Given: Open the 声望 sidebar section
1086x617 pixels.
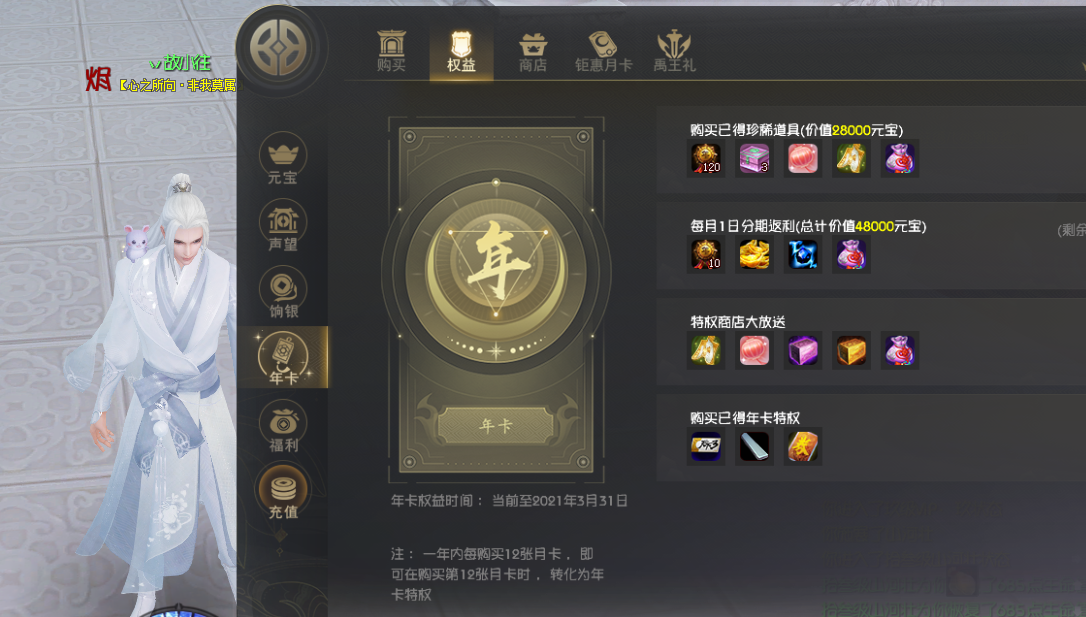Looking at the screenshot, I should [283, 226].
